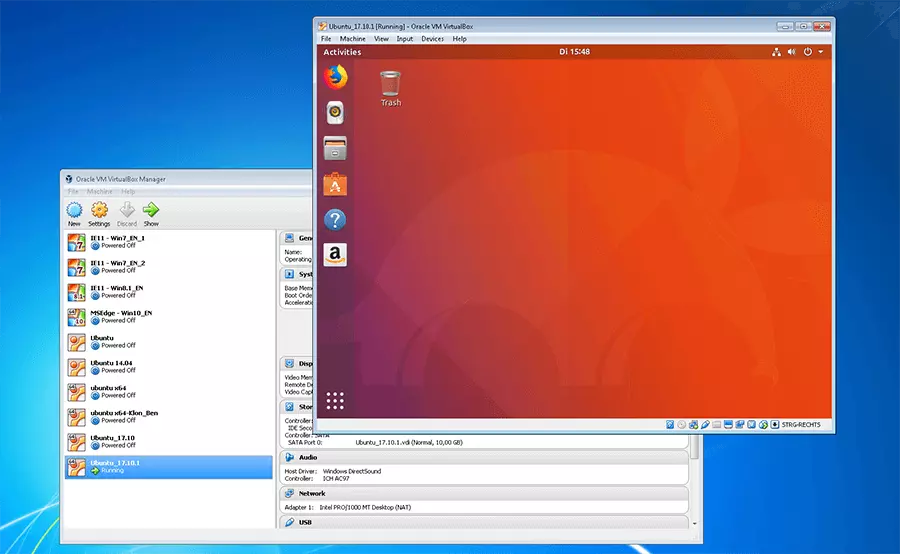Click the New virtual machine toolbar icon

(x=74, y=211)
